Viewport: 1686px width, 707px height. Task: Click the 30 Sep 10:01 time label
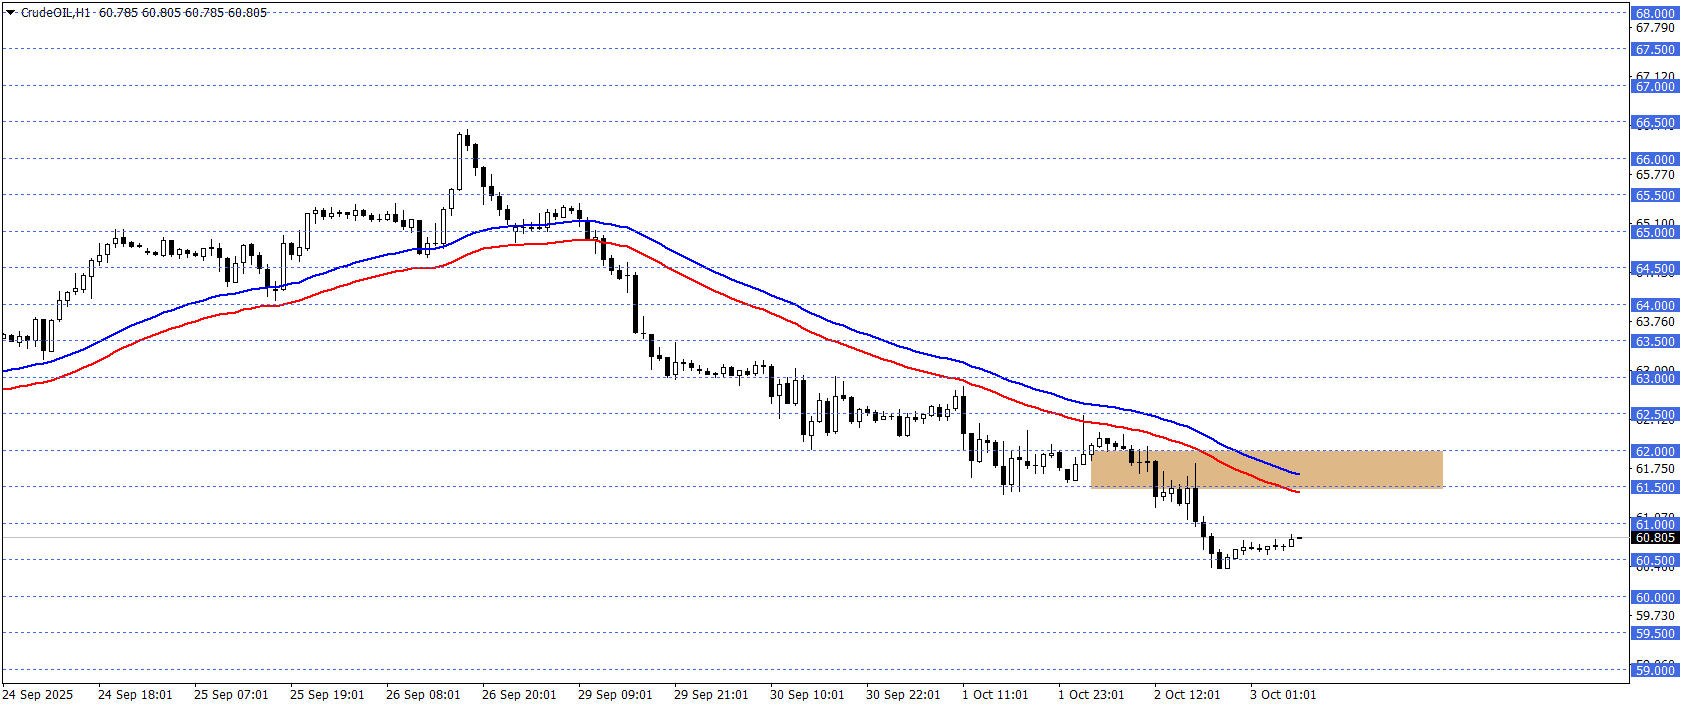(807, 695)
